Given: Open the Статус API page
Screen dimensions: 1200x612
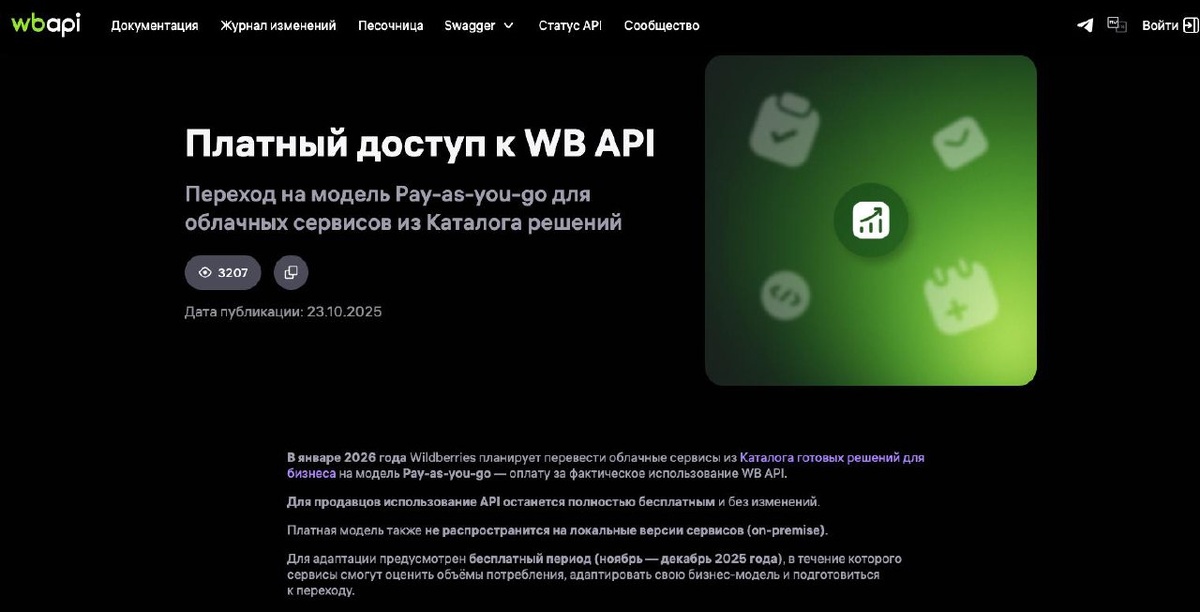Looking at the screenshot, I should tap(570, 25).
